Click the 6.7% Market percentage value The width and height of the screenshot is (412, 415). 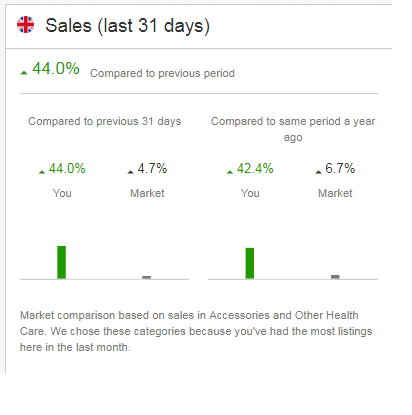click(x=340, y=168)
